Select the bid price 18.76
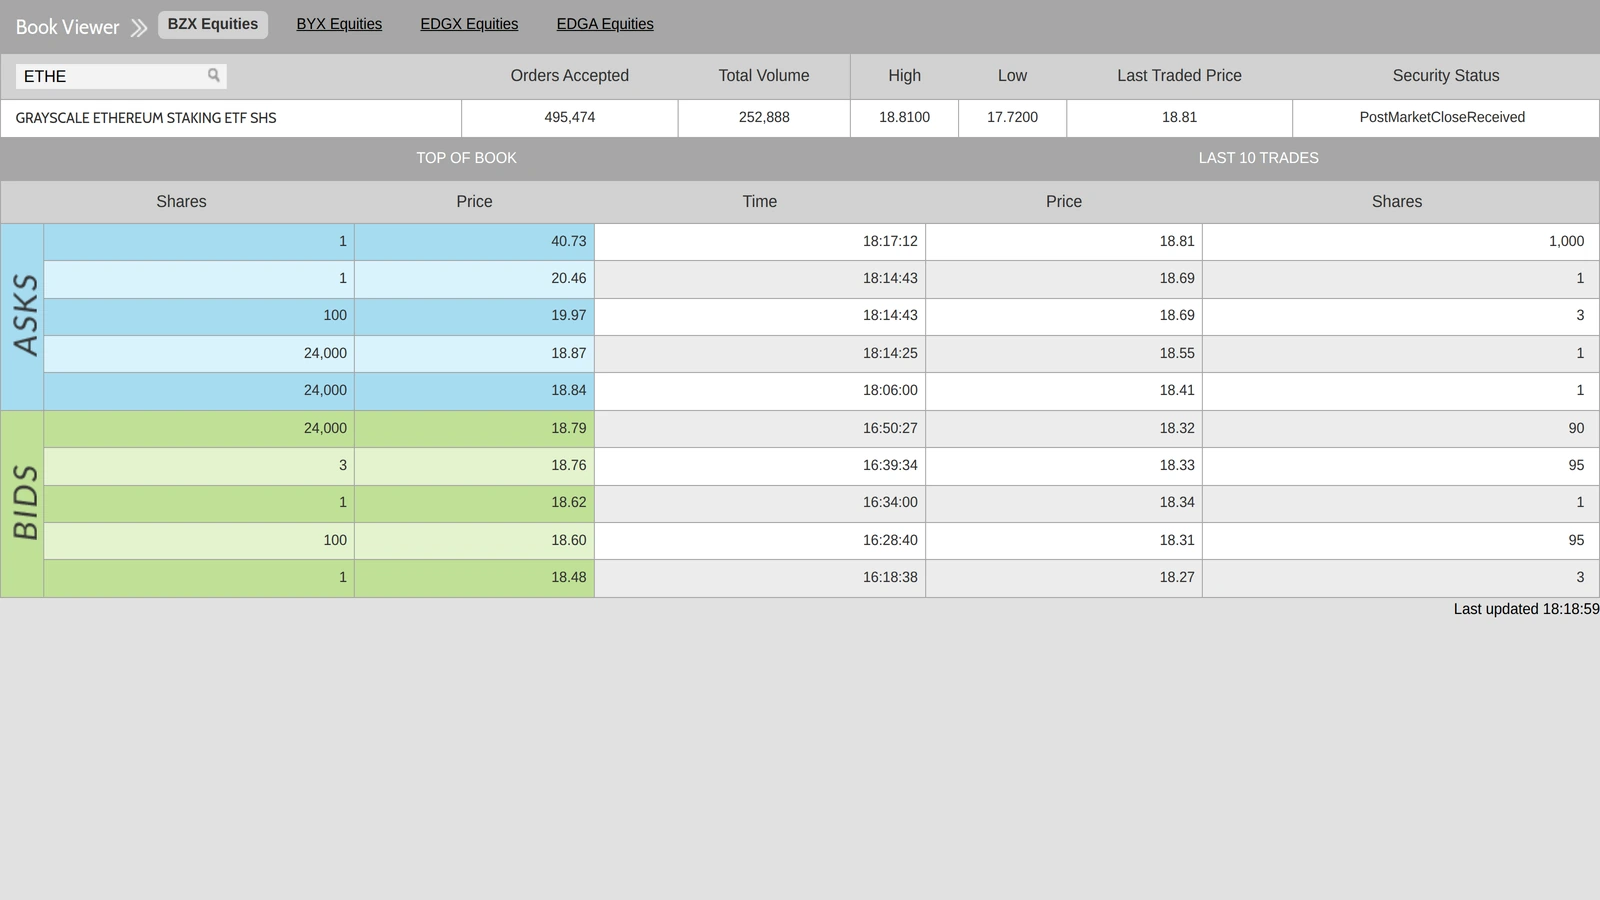Viewport: 1600px width, 900px height. click(x=569, y=466)
